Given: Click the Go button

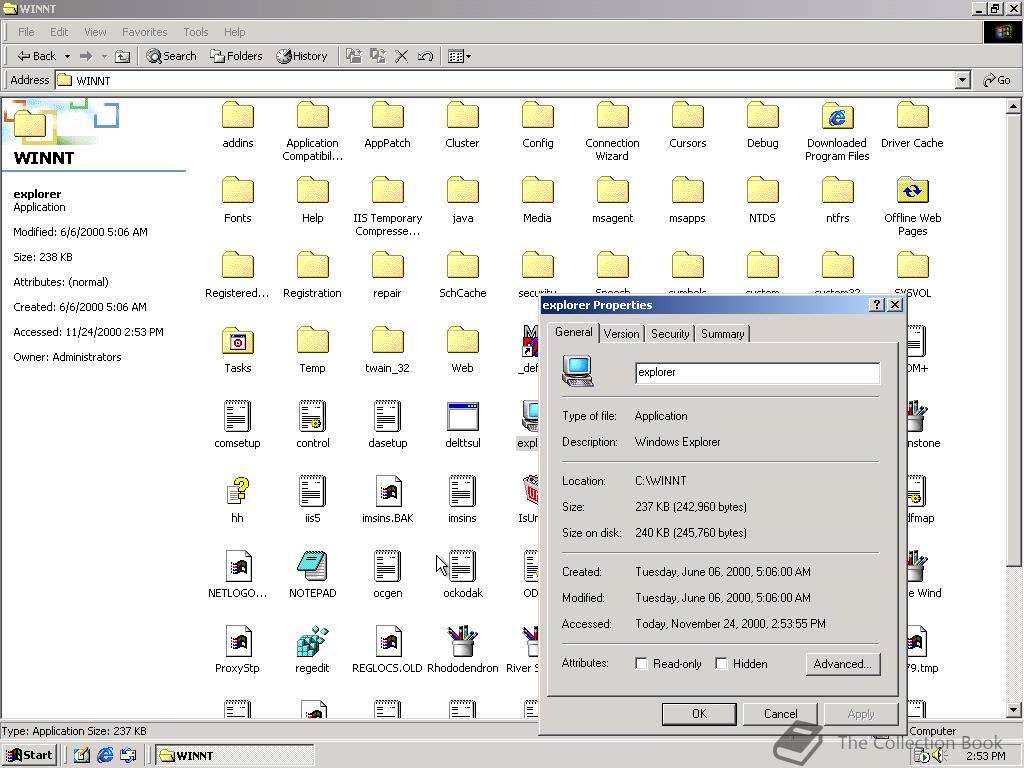Looking at the screenshot, I should pyautogui.click(x=997, y=80).
